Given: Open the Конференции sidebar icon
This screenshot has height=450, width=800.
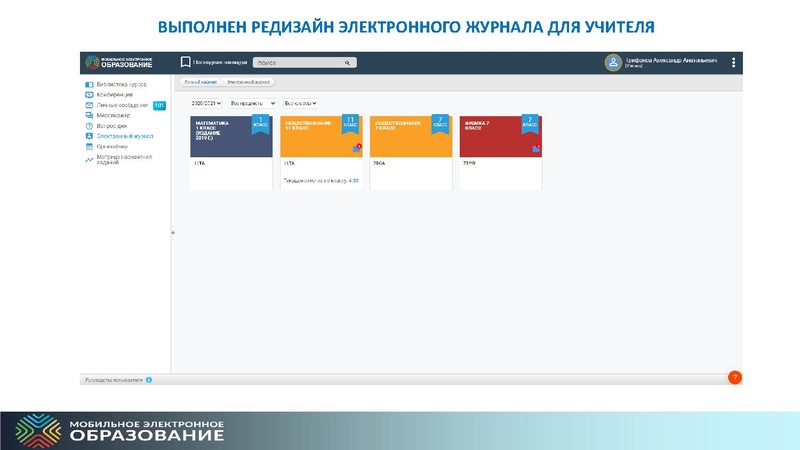Looking at the screenshot, I should tap(89, 95).
